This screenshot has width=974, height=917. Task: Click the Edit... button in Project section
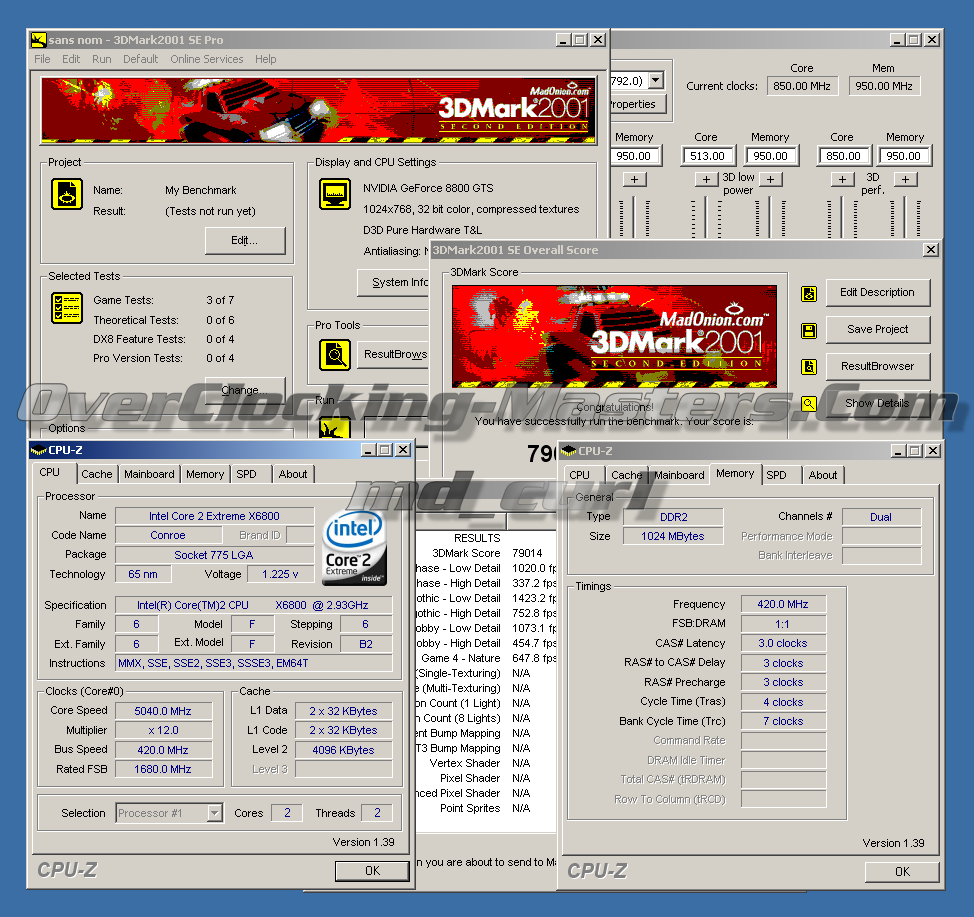[x=245, y=240]
